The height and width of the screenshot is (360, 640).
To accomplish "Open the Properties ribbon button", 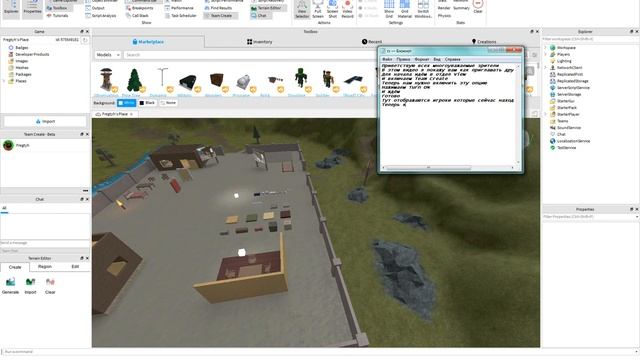I will 32,8.
